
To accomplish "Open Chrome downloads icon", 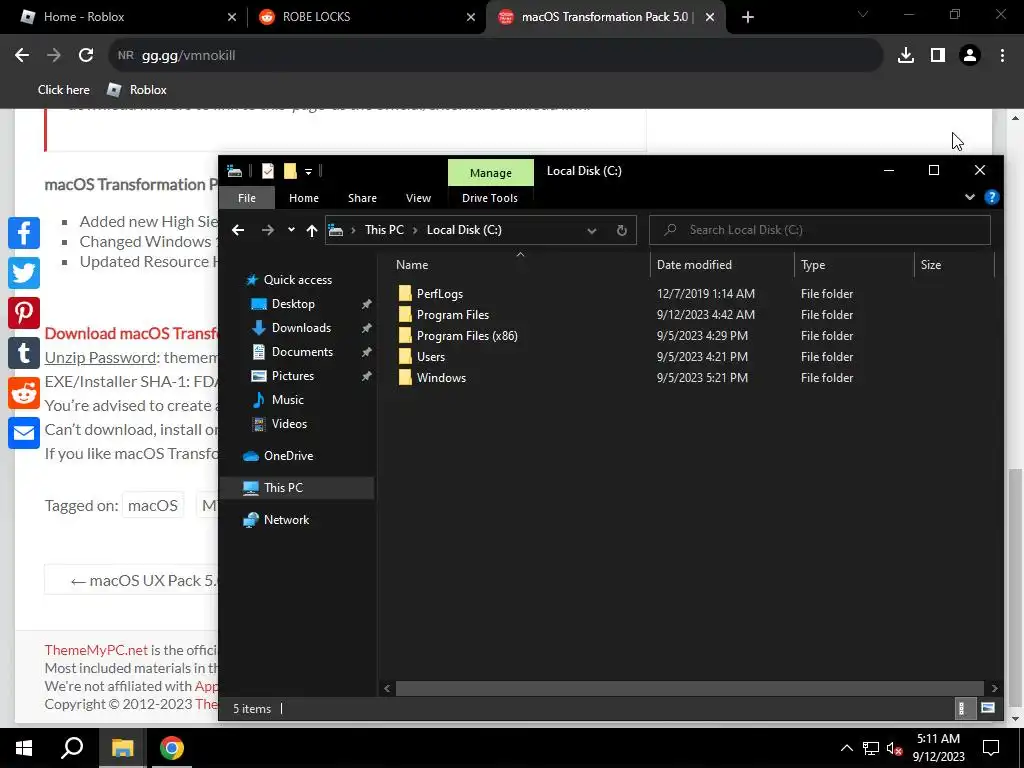I will click(x=906, y=56).
